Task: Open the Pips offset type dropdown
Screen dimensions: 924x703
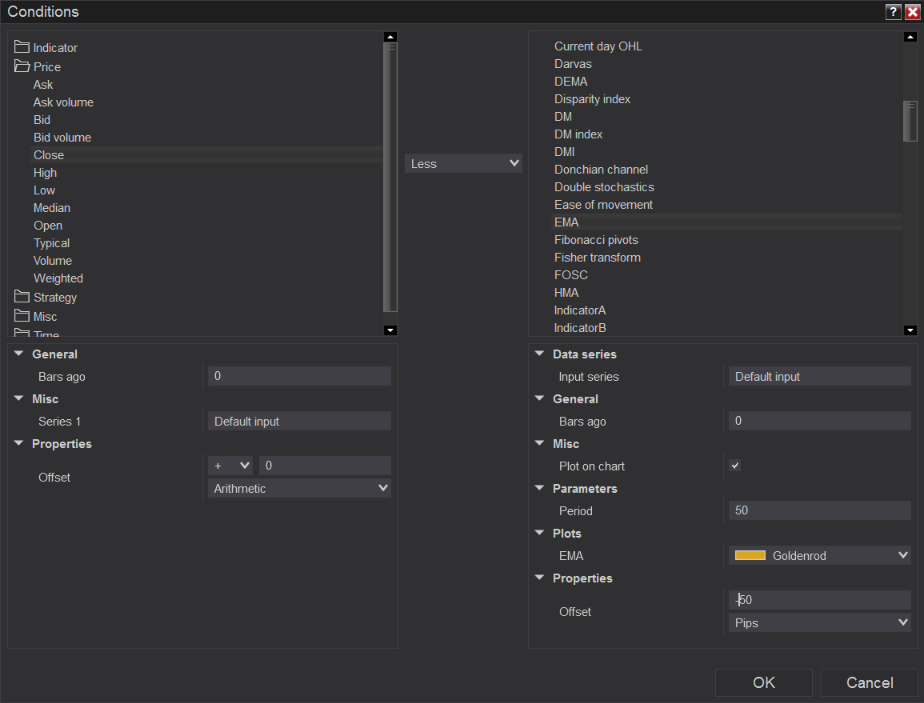Action: [820, 622]
